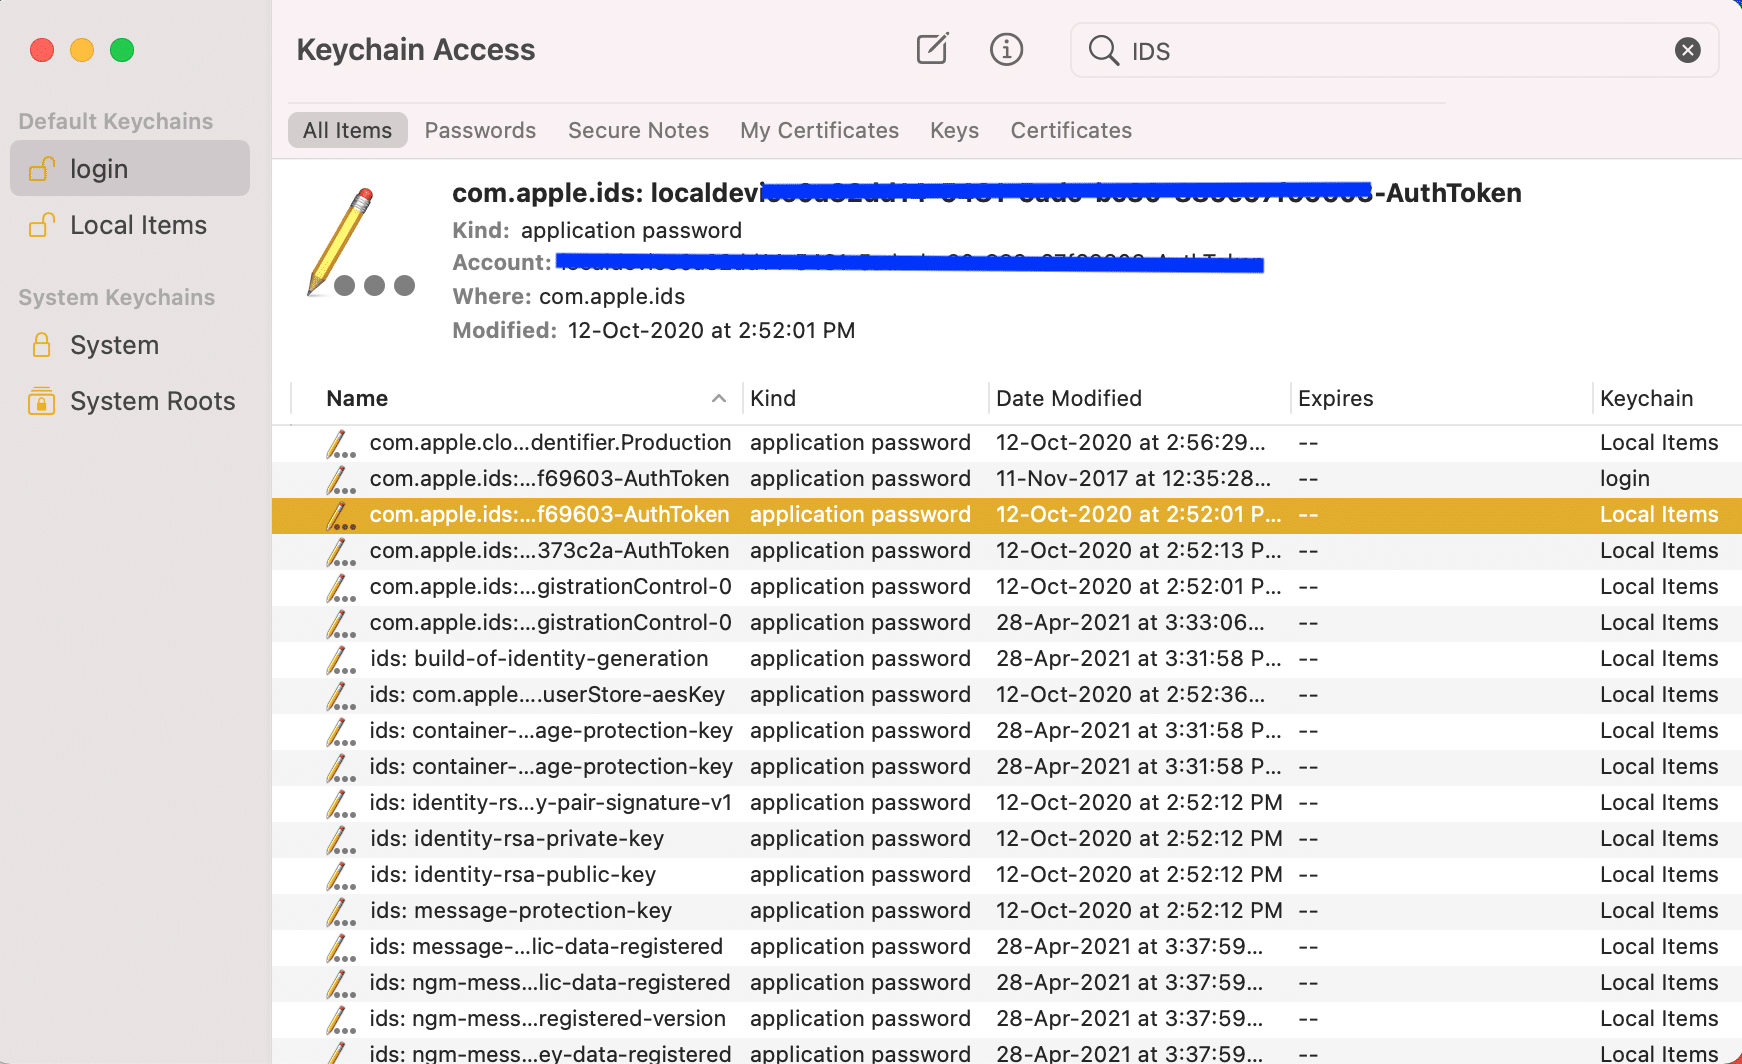Click the new keychain item pencil icon
This screenshot has width=1742, height=1064.
click(x=931, y=48)
